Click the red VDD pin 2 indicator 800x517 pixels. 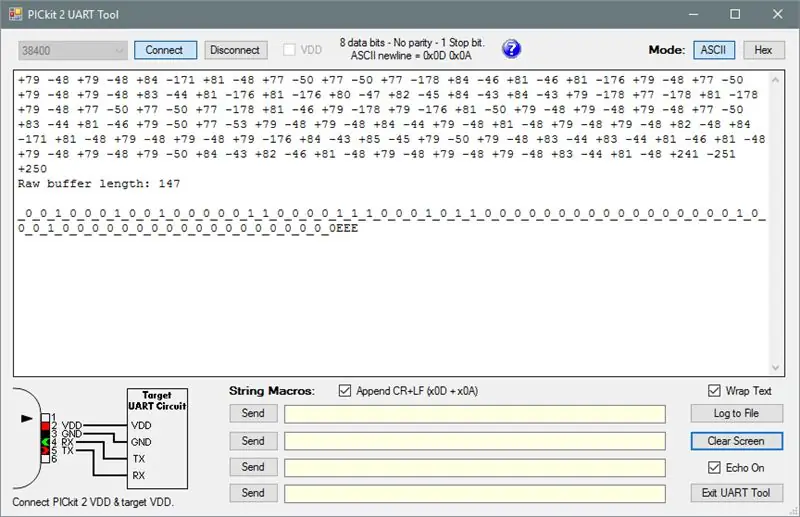coord(45,426)
